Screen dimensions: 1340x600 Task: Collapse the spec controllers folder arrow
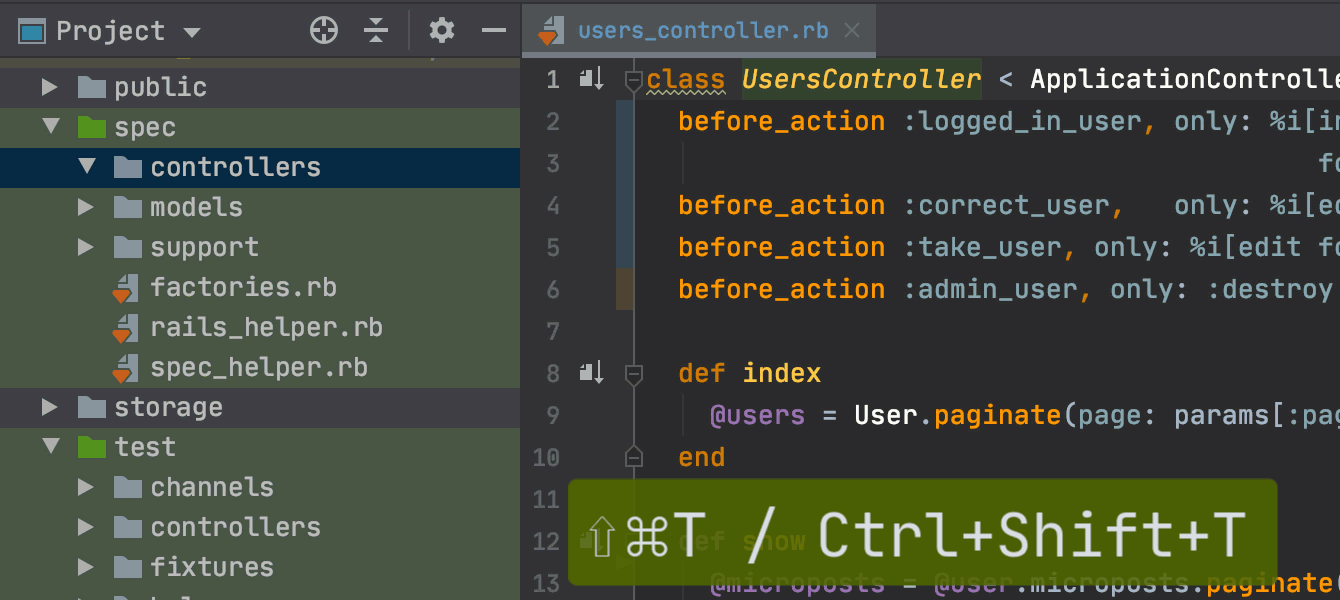(x=87, y=167)
